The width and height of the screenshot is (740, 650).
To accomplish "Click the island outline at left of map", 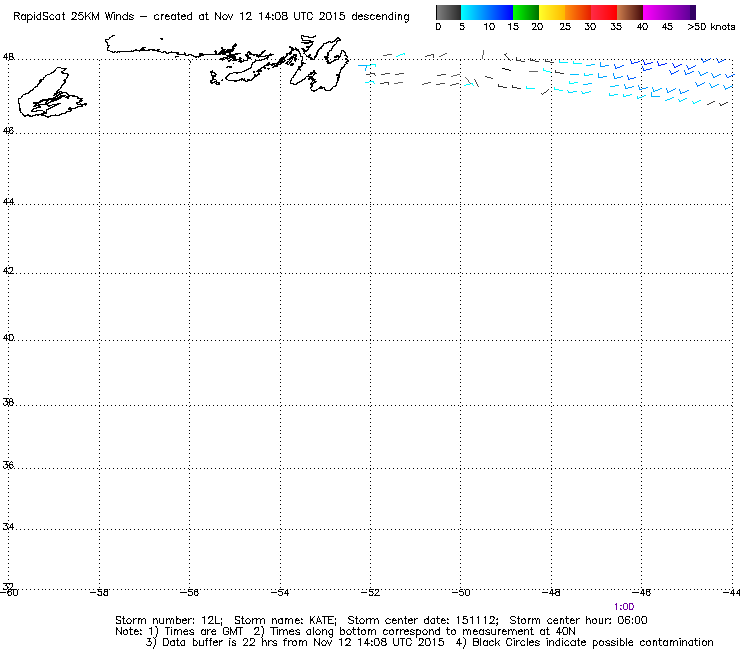I will pyautogui.click(x=51, y=93).
